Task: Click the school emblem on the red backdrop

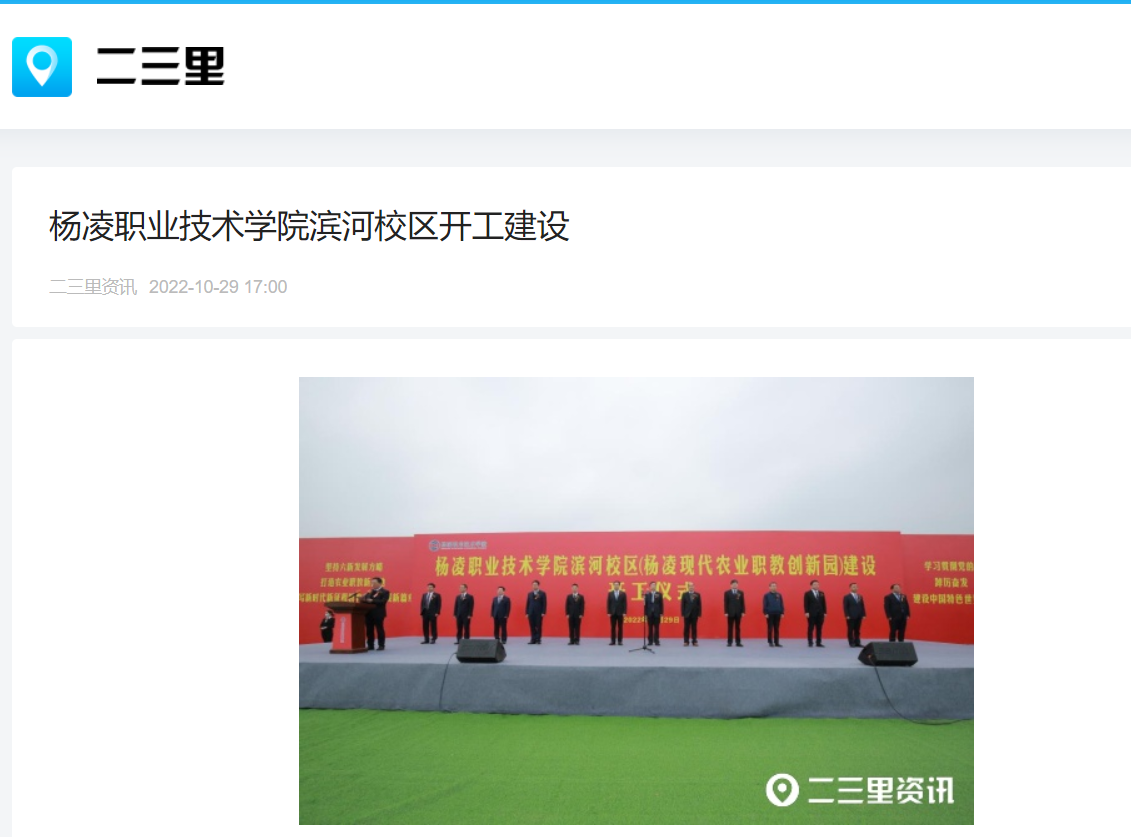Action: [434, 545]
